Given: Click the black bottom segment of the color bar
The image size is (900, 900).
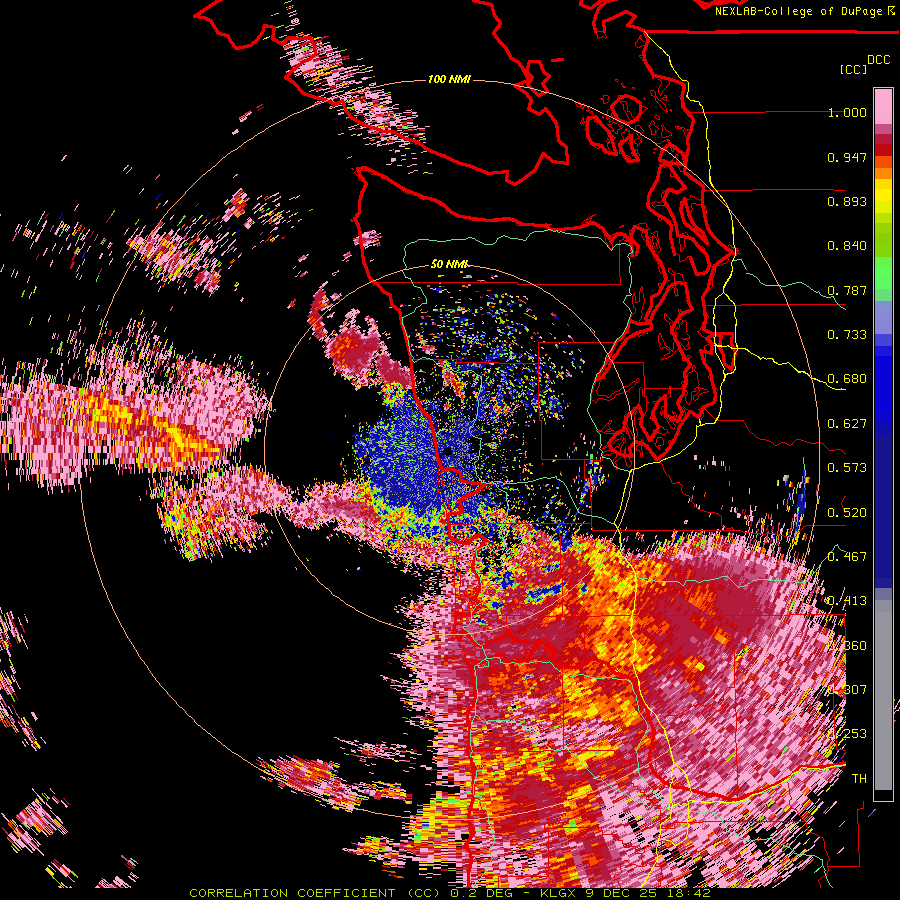Looking at the screenshot, I should coord(883,795).
